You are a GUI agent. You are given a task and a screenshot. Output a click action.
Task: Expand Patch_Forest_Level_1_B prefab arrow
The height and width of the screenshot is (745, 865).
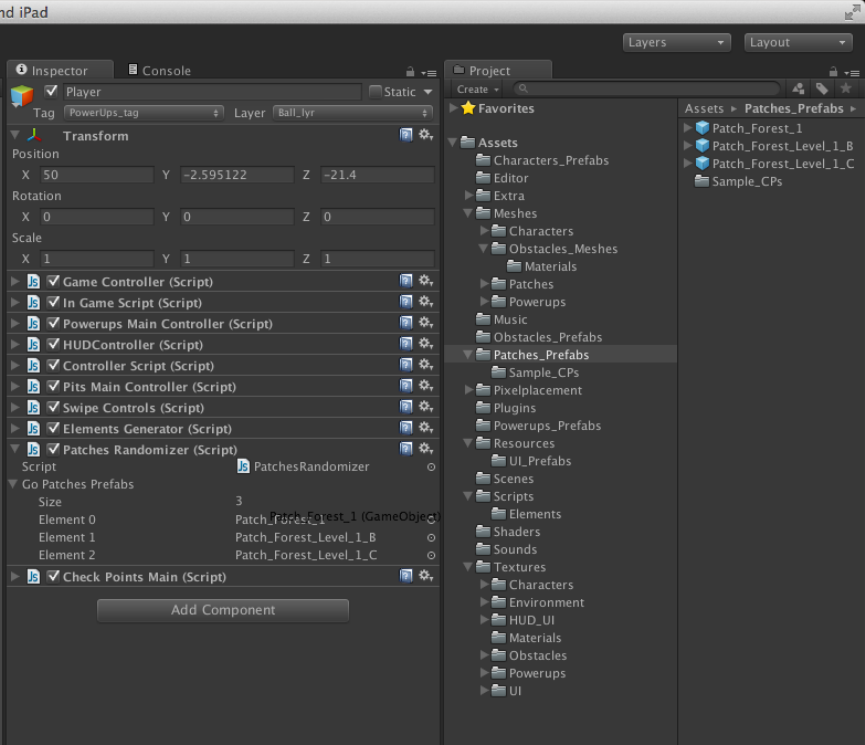coord(687,146)
